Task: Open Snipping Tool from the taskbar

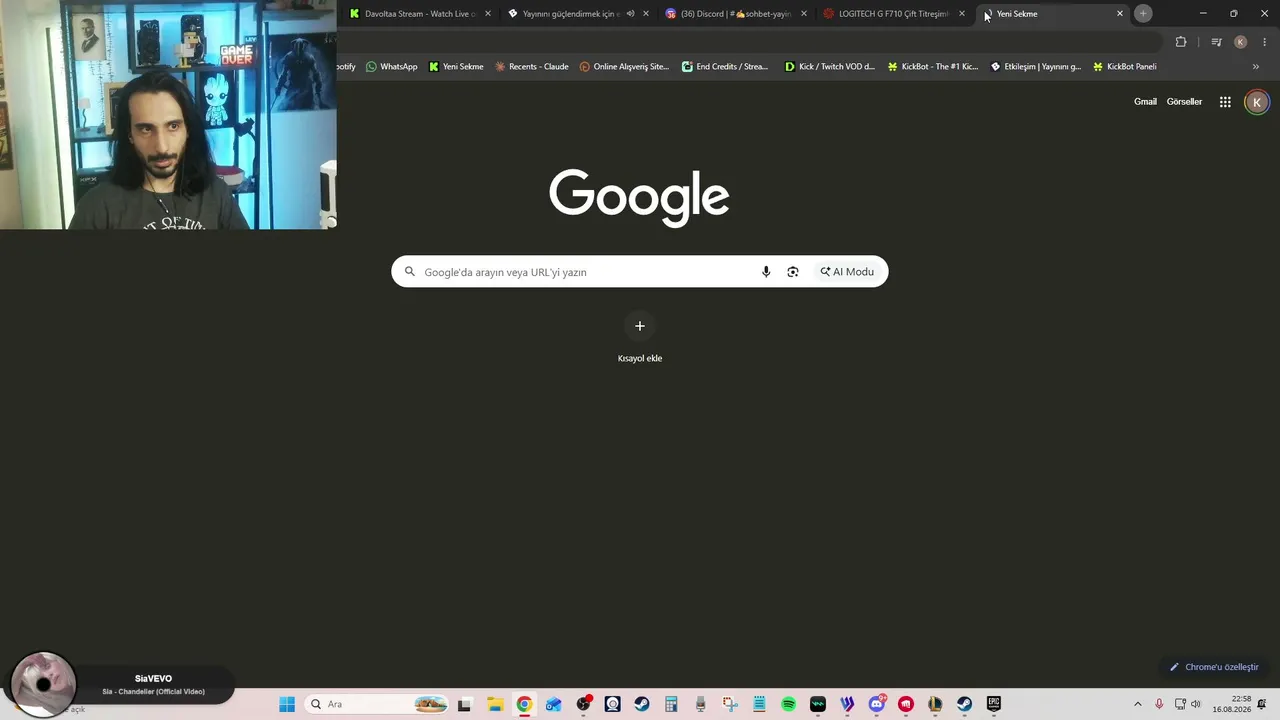Action: [x=730, y=704]
